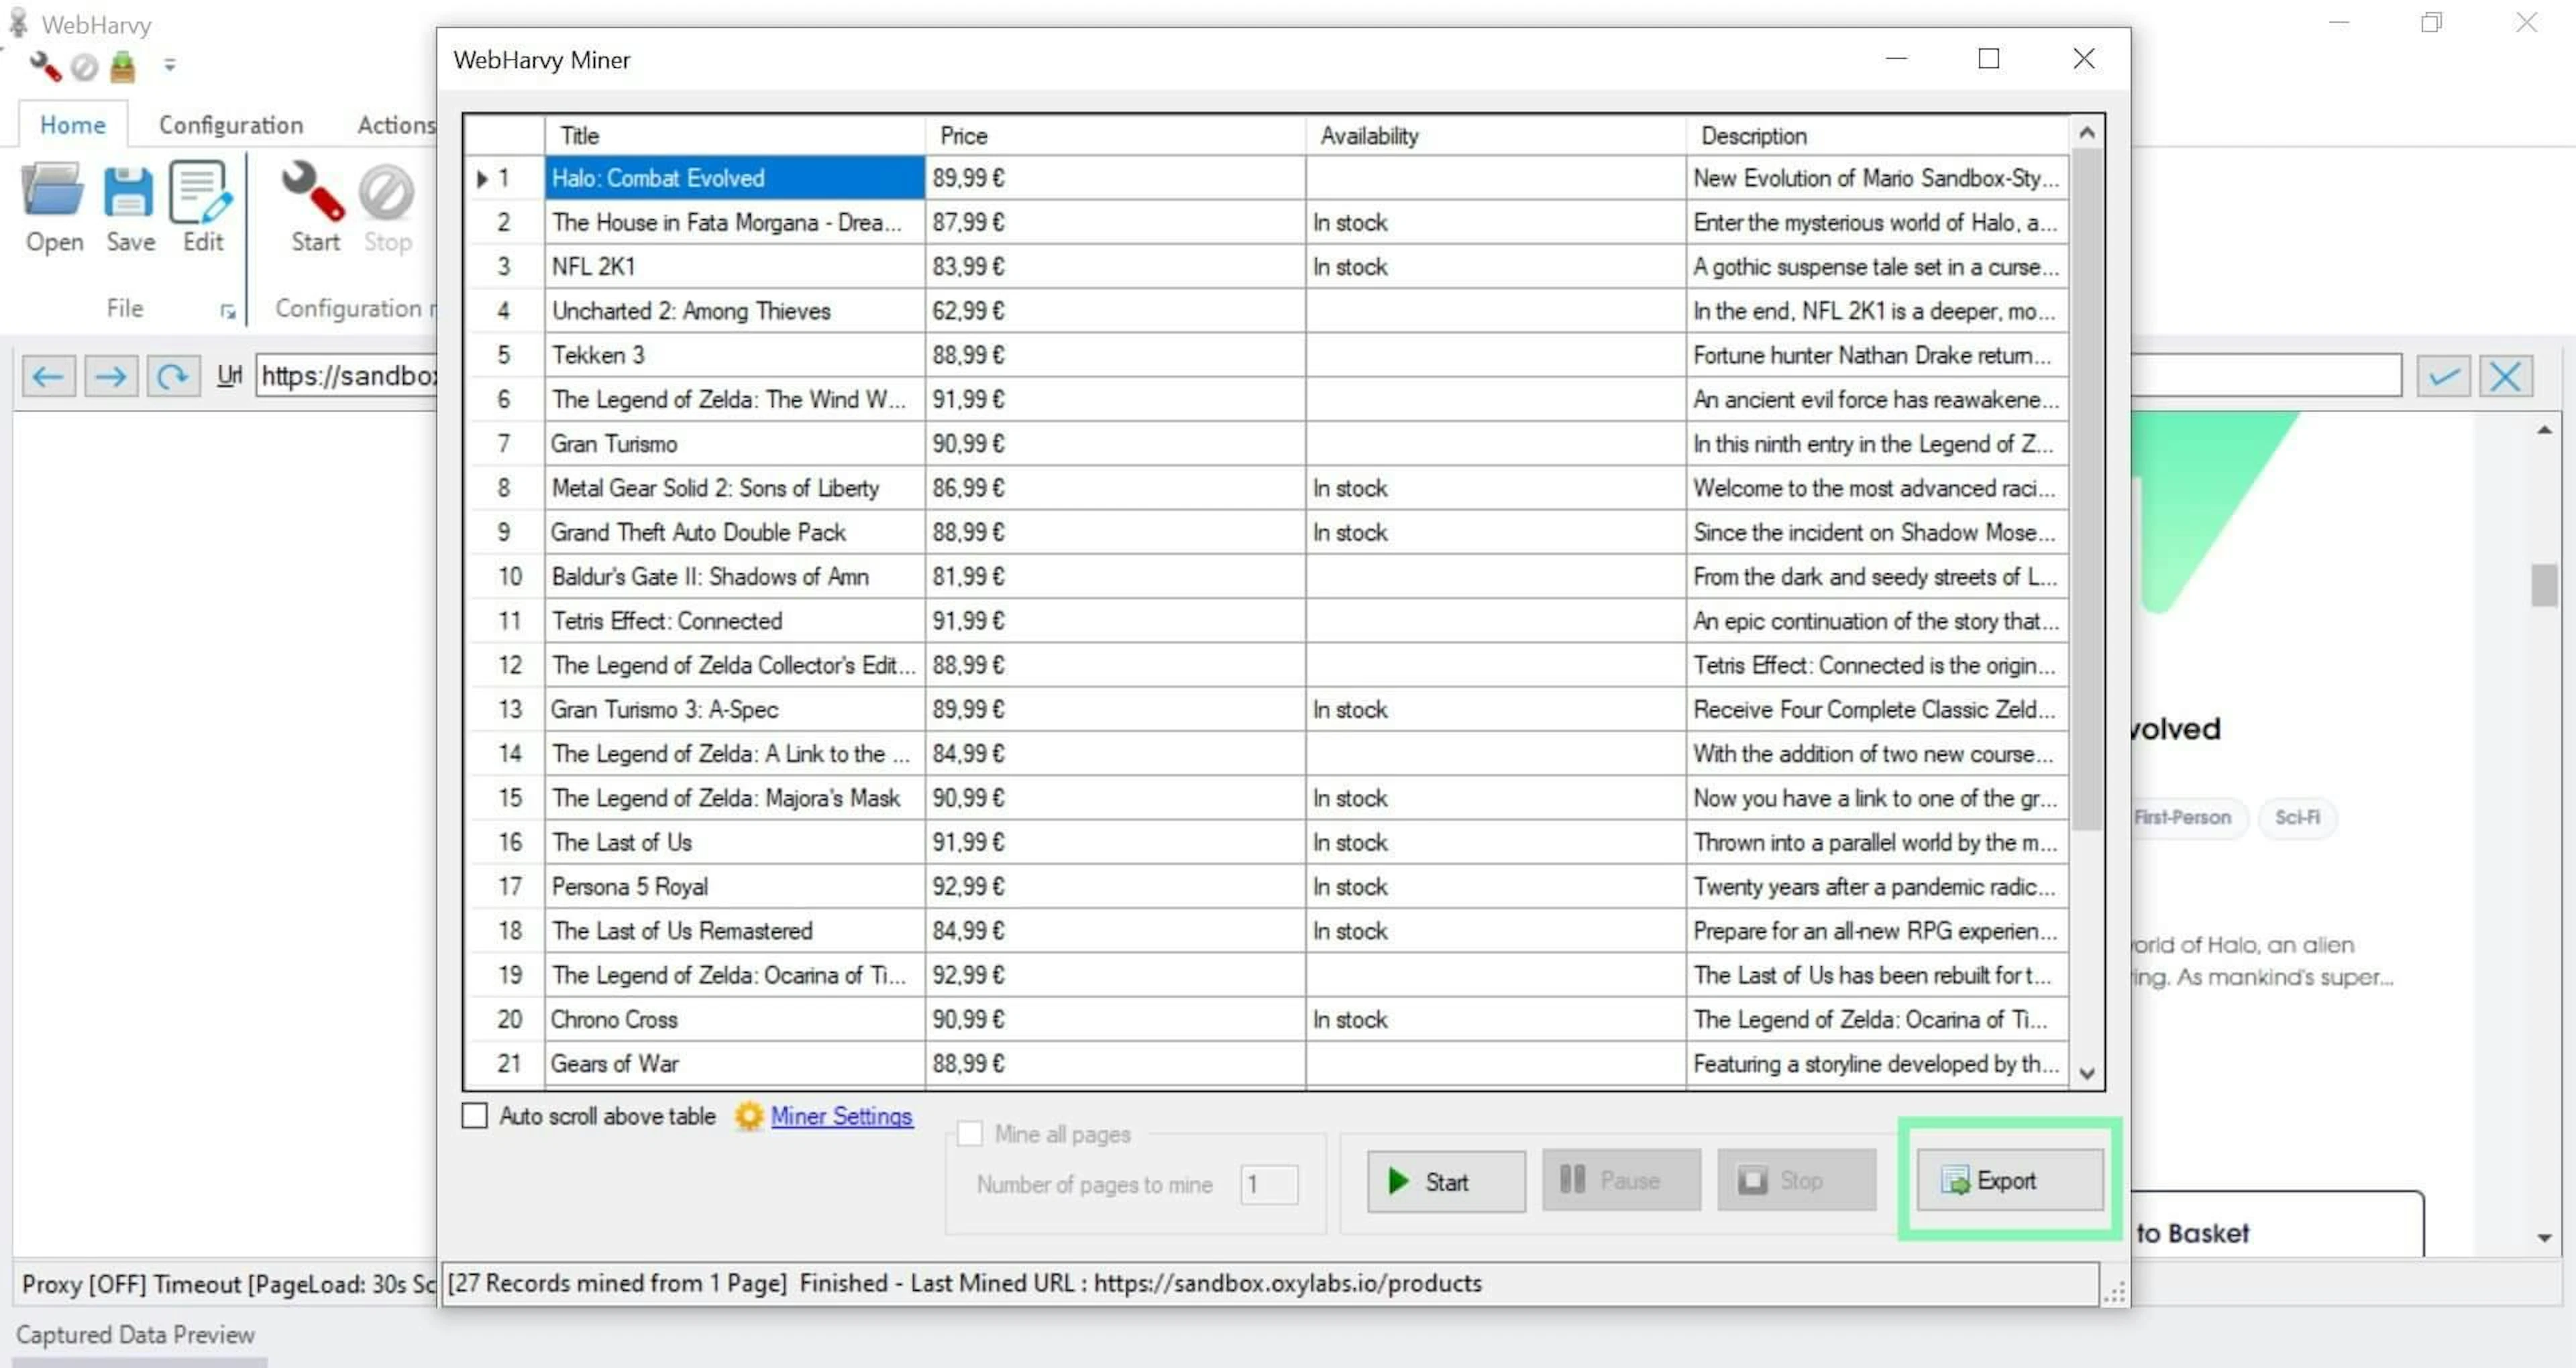The height and width of the screenshot is (1368, 2576).
Task: Click the miner table vertical scrollbar thumb
Action: pyautogui.click(x=2086, y=488)
